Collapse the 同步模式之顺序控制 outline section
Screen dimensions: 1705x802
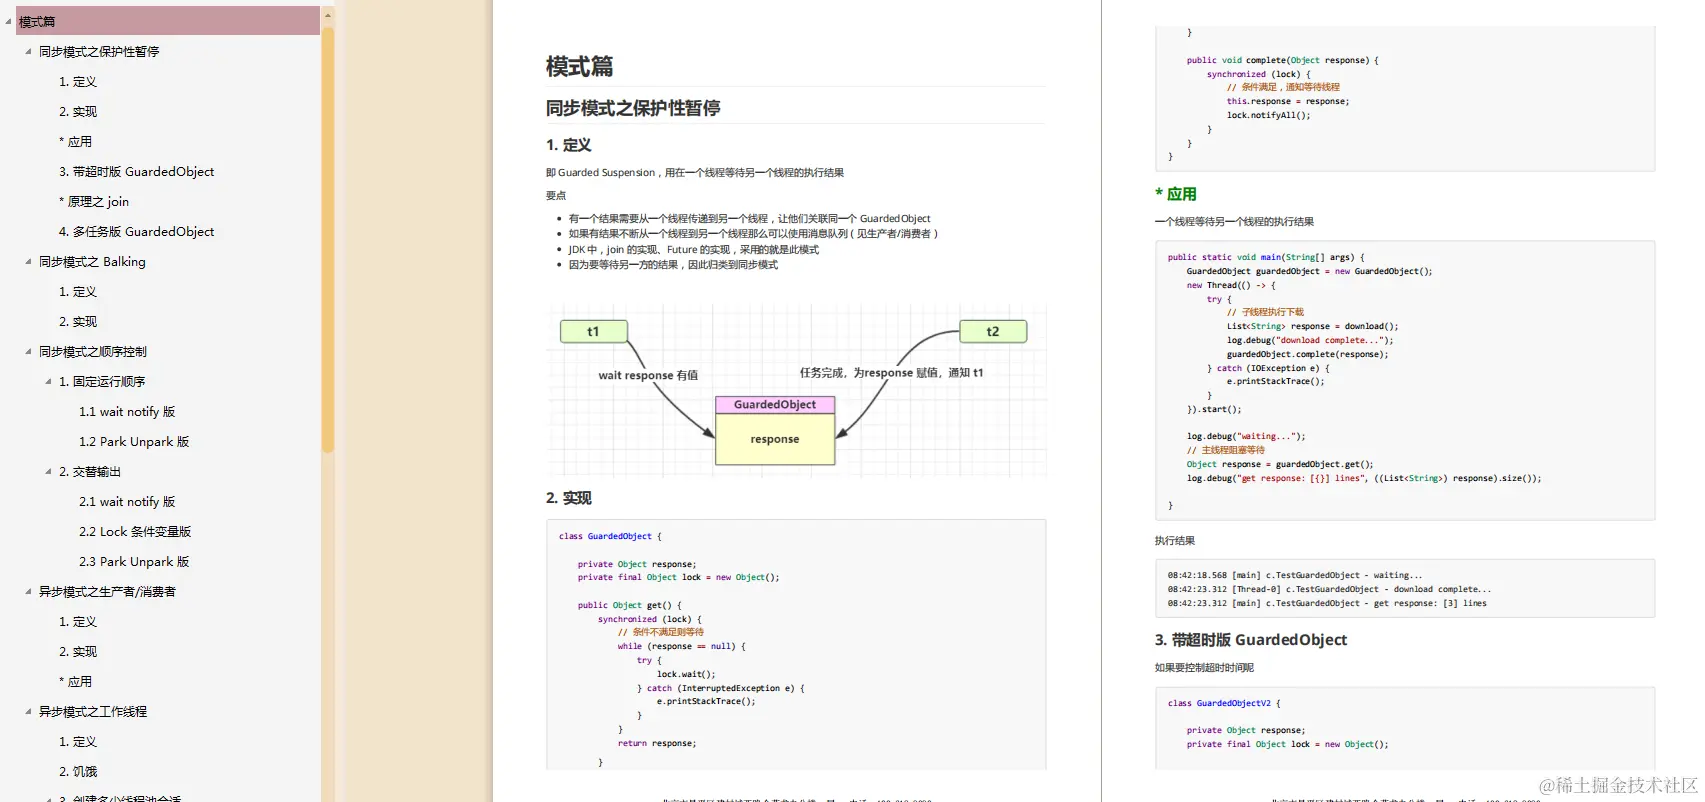tap(28, 351)
